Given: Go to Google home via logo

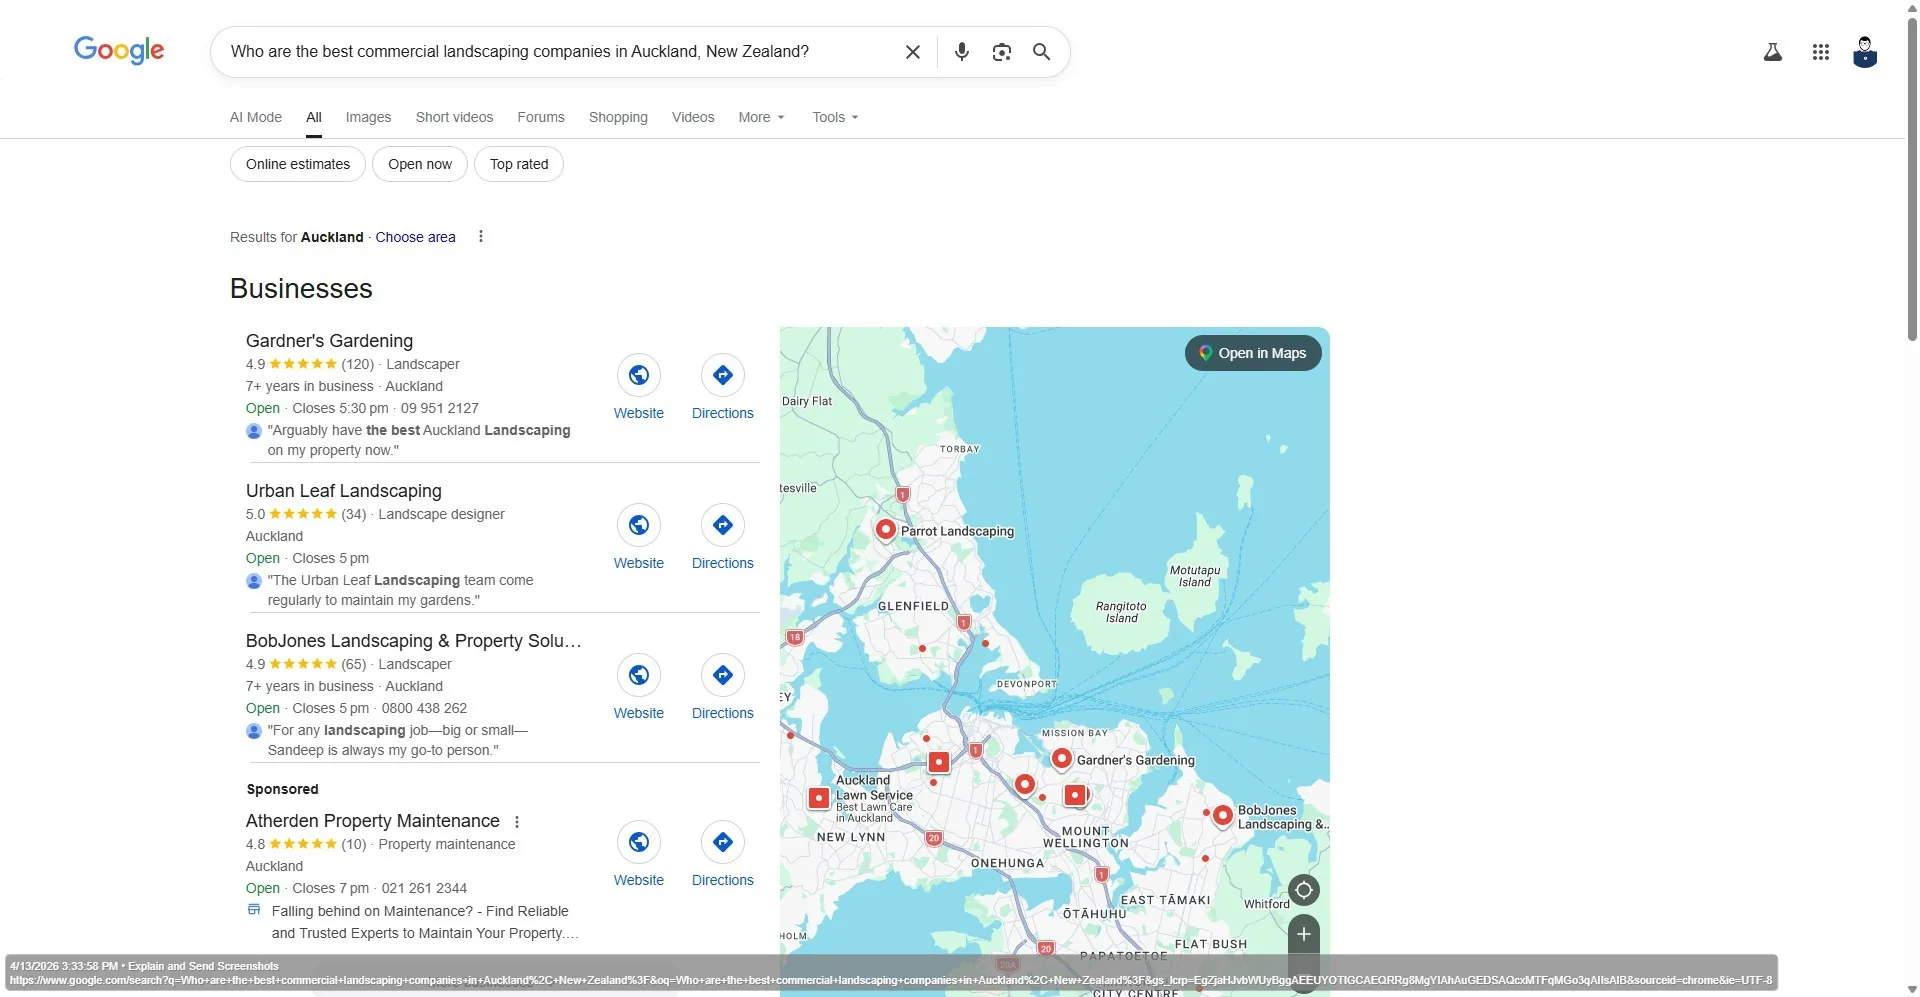Looking at the screenshot, I should coord(119,50).
